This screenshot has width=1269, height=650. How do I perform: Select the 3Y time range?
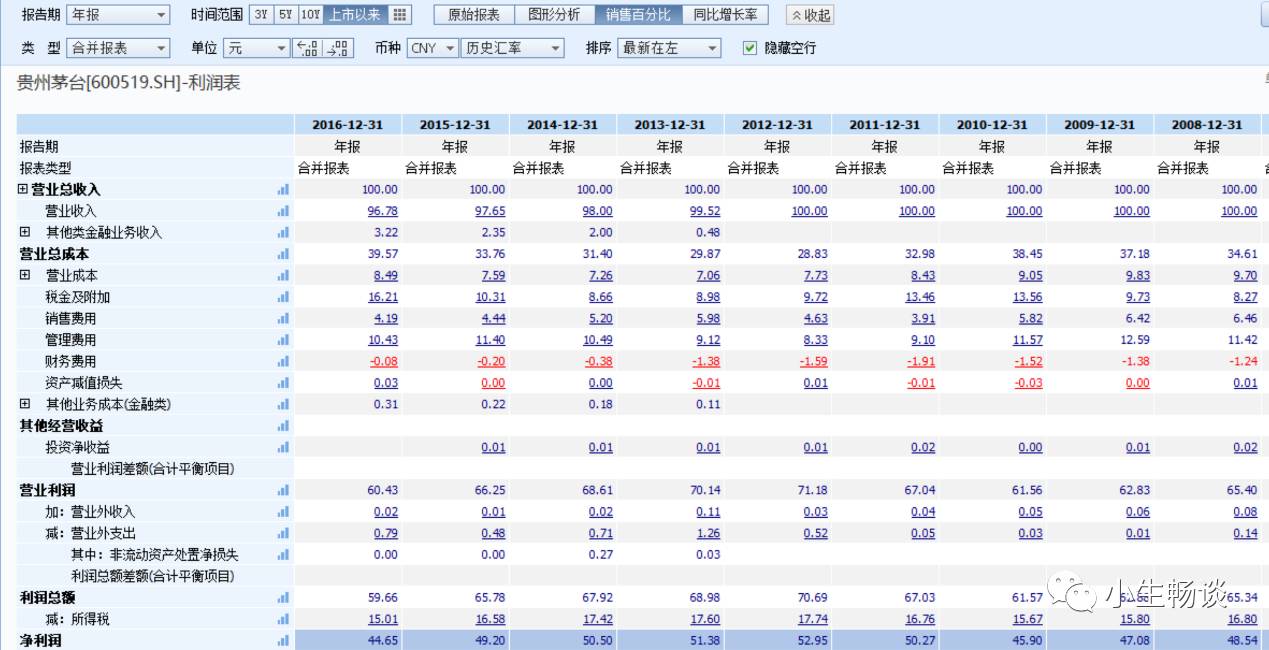coord(261,15)
